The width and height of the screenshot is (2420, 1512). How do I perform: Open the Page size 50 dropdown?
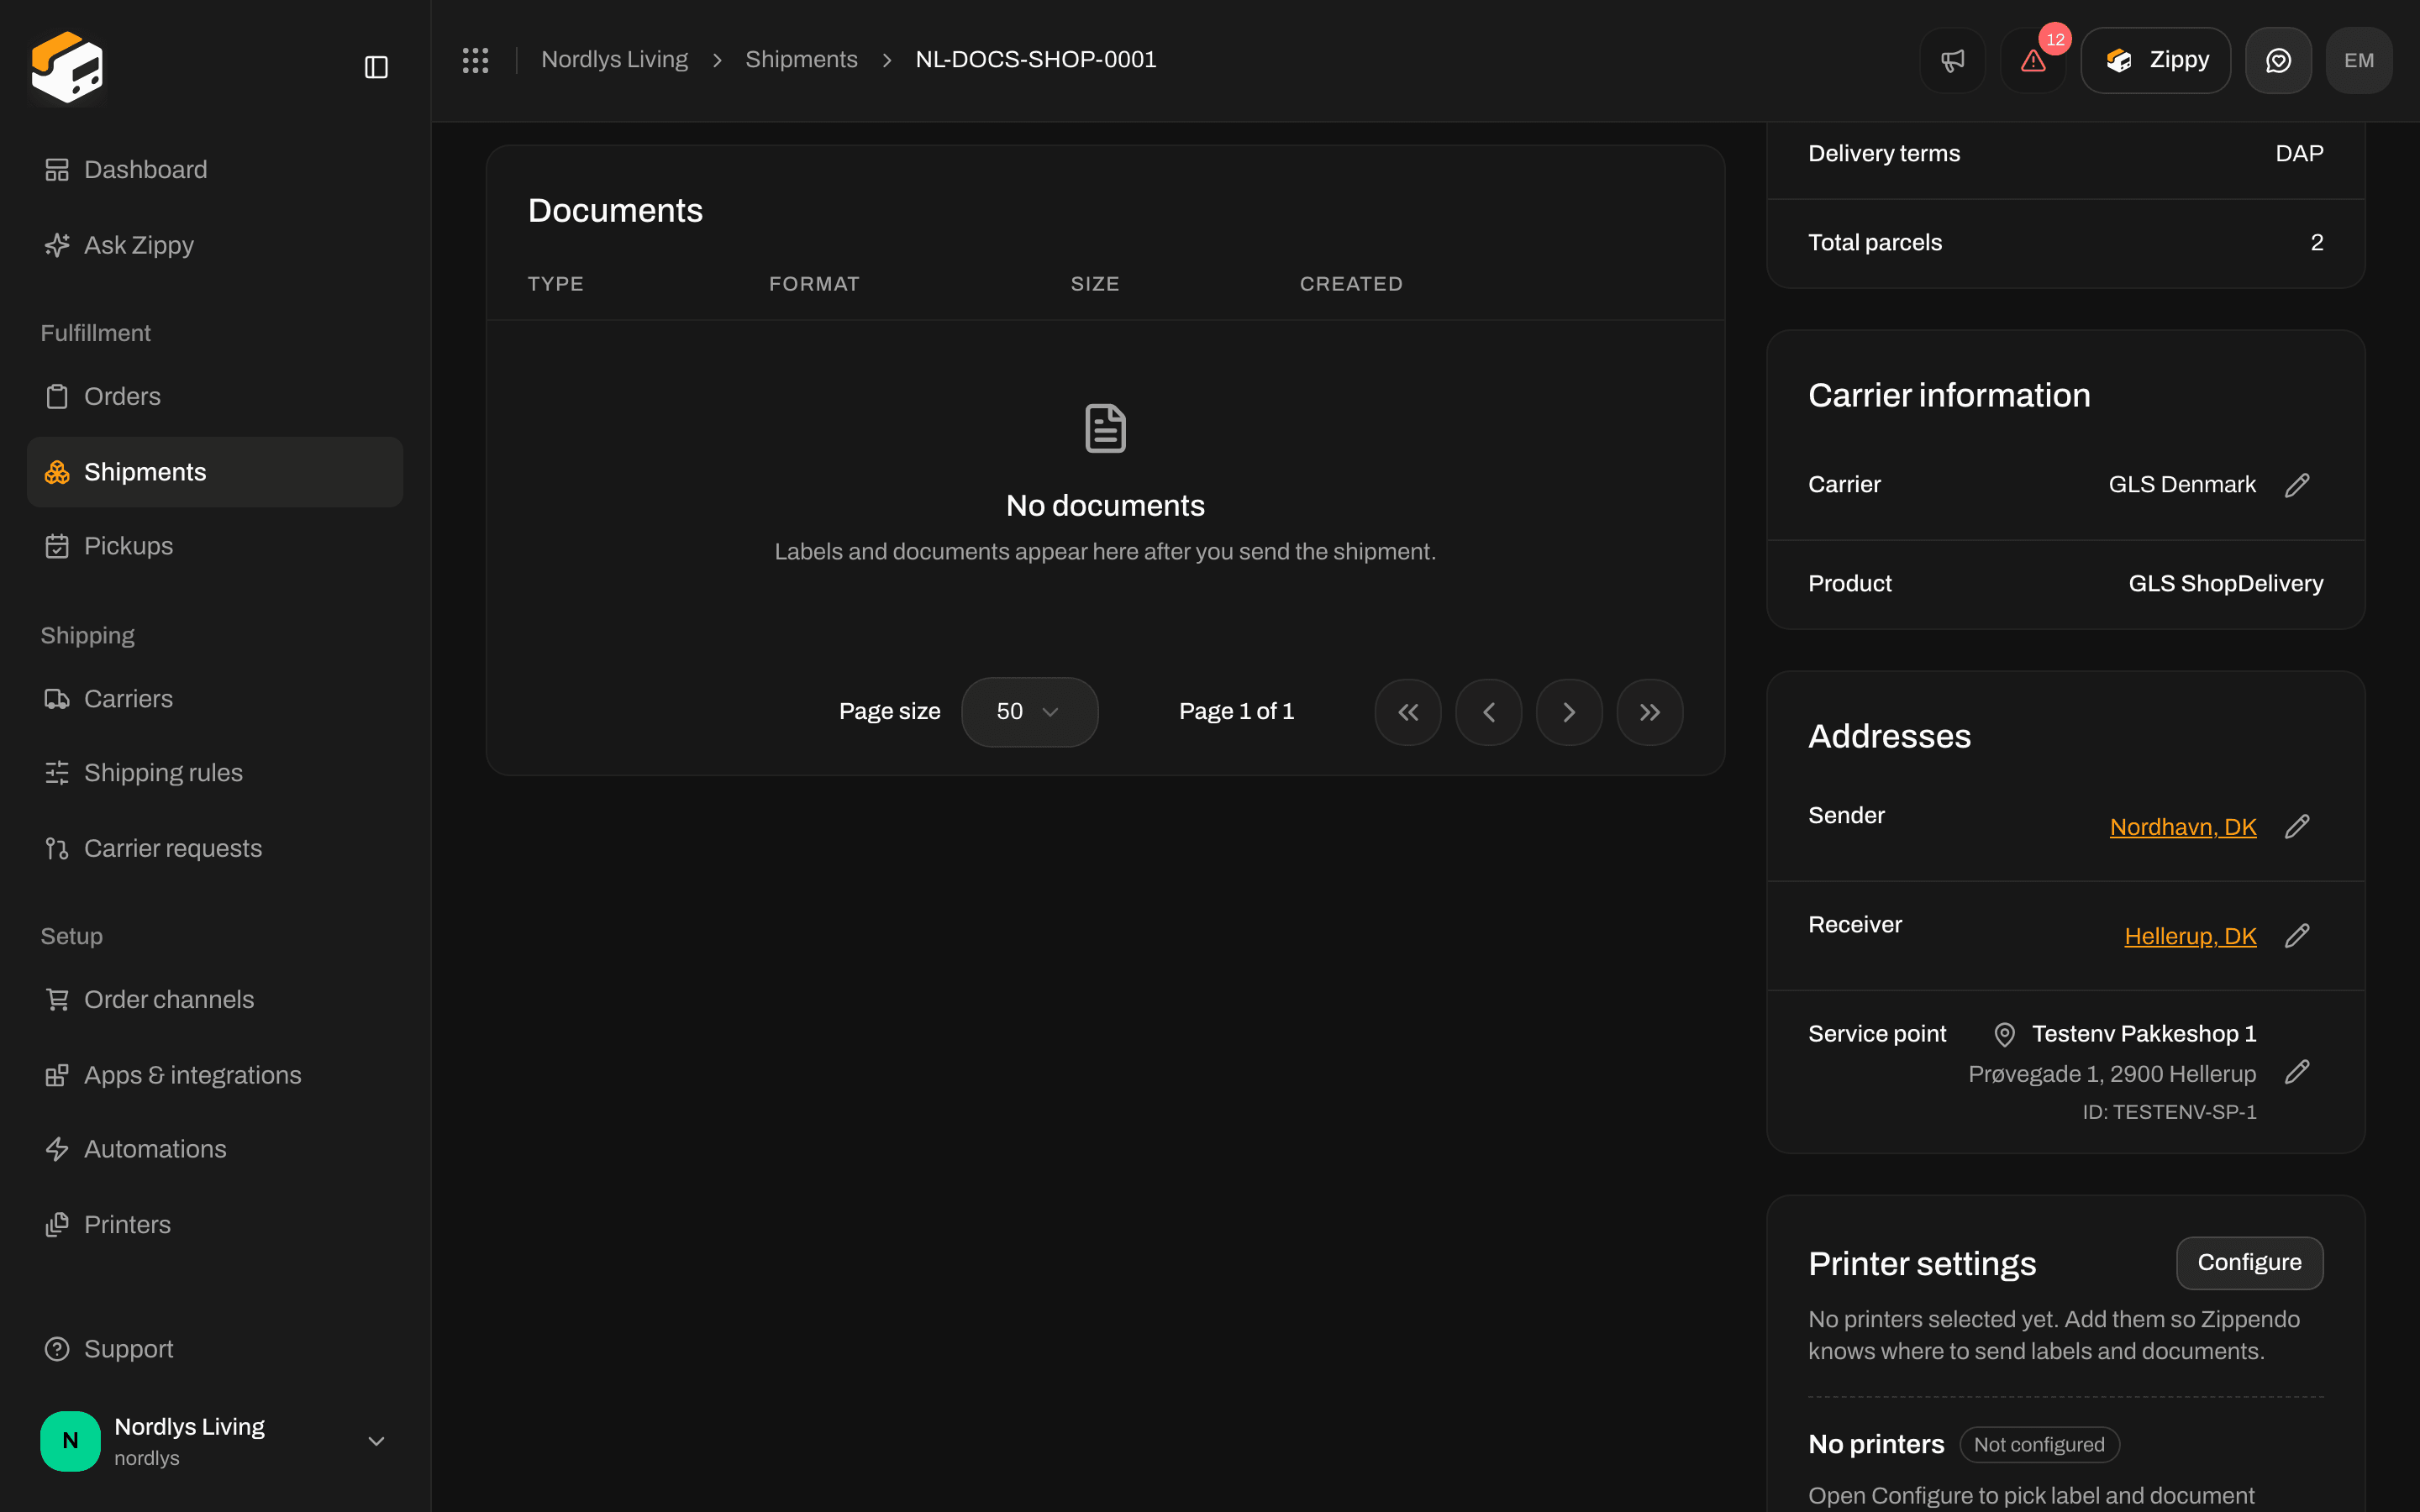(x=1029, y=712)
